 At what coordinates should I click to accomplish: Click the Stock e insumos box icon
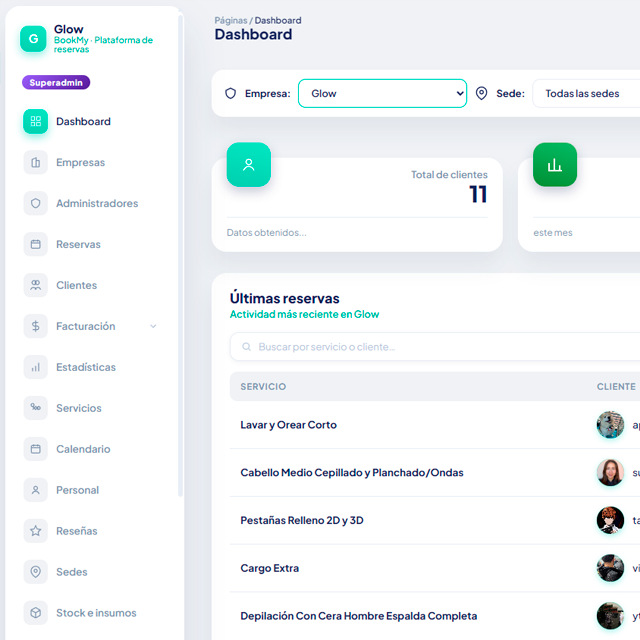[x=36, y=613]
